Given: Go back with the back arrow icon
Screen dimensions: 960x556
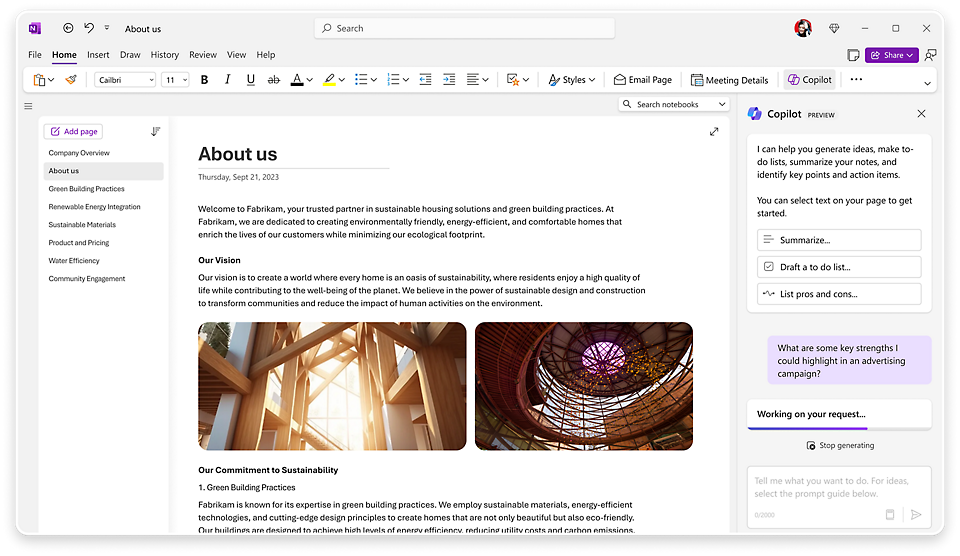Looking at the screenshot, I should click(68, 28).
